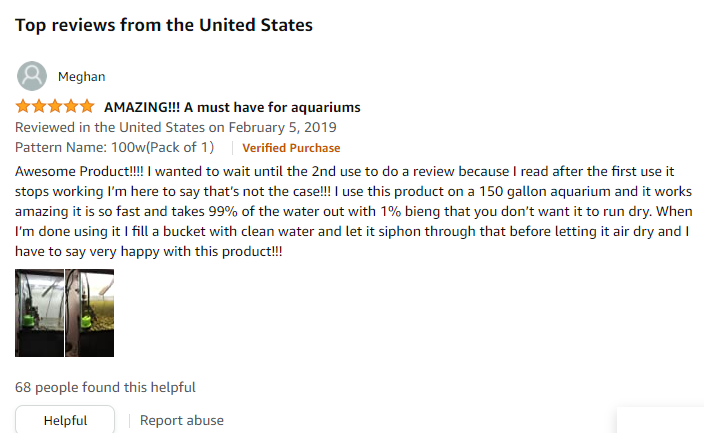Open the second review photo thumbnail
704x433 pixels.
click(90, 313)
